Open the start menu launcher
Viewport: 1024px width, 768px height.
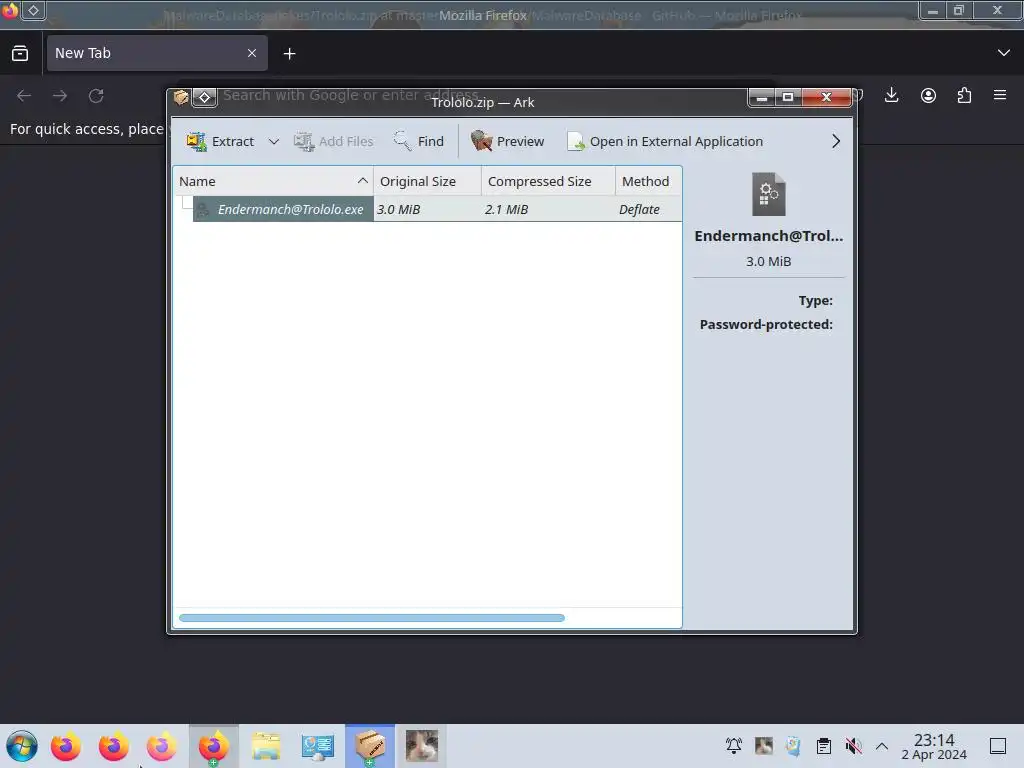click(22, 746)
